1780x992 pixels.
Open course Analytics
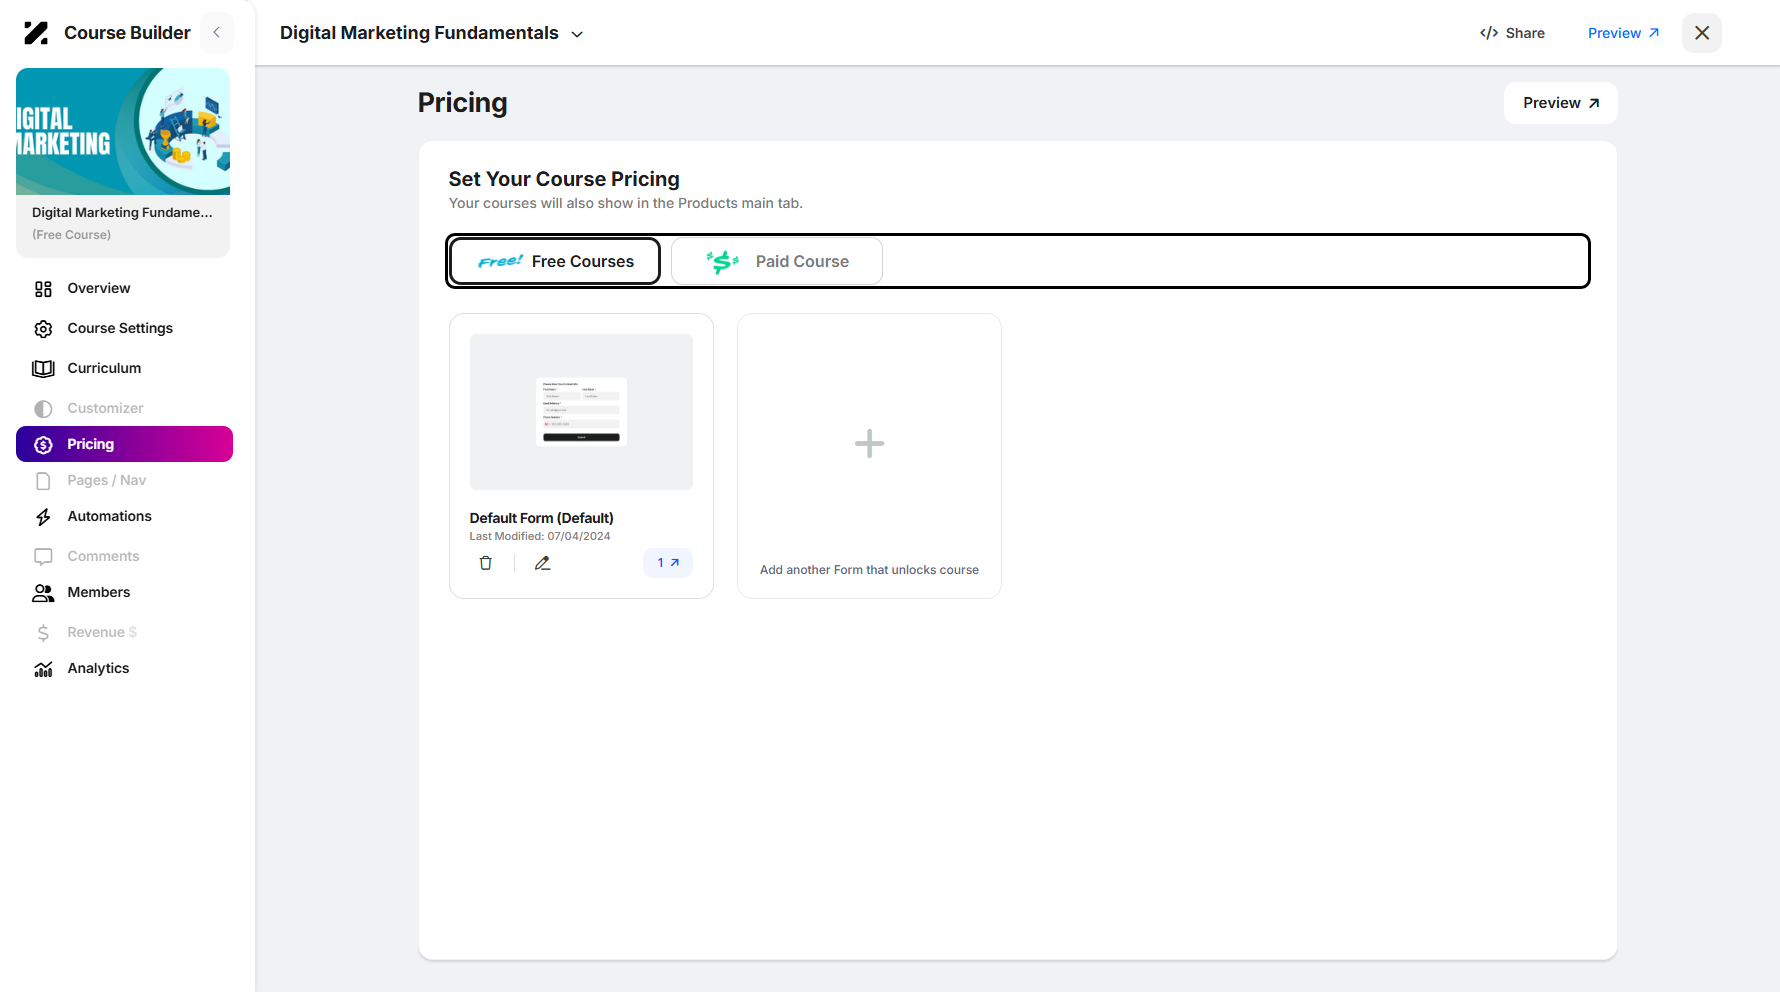pyautogui.click(x=124, y=668)
